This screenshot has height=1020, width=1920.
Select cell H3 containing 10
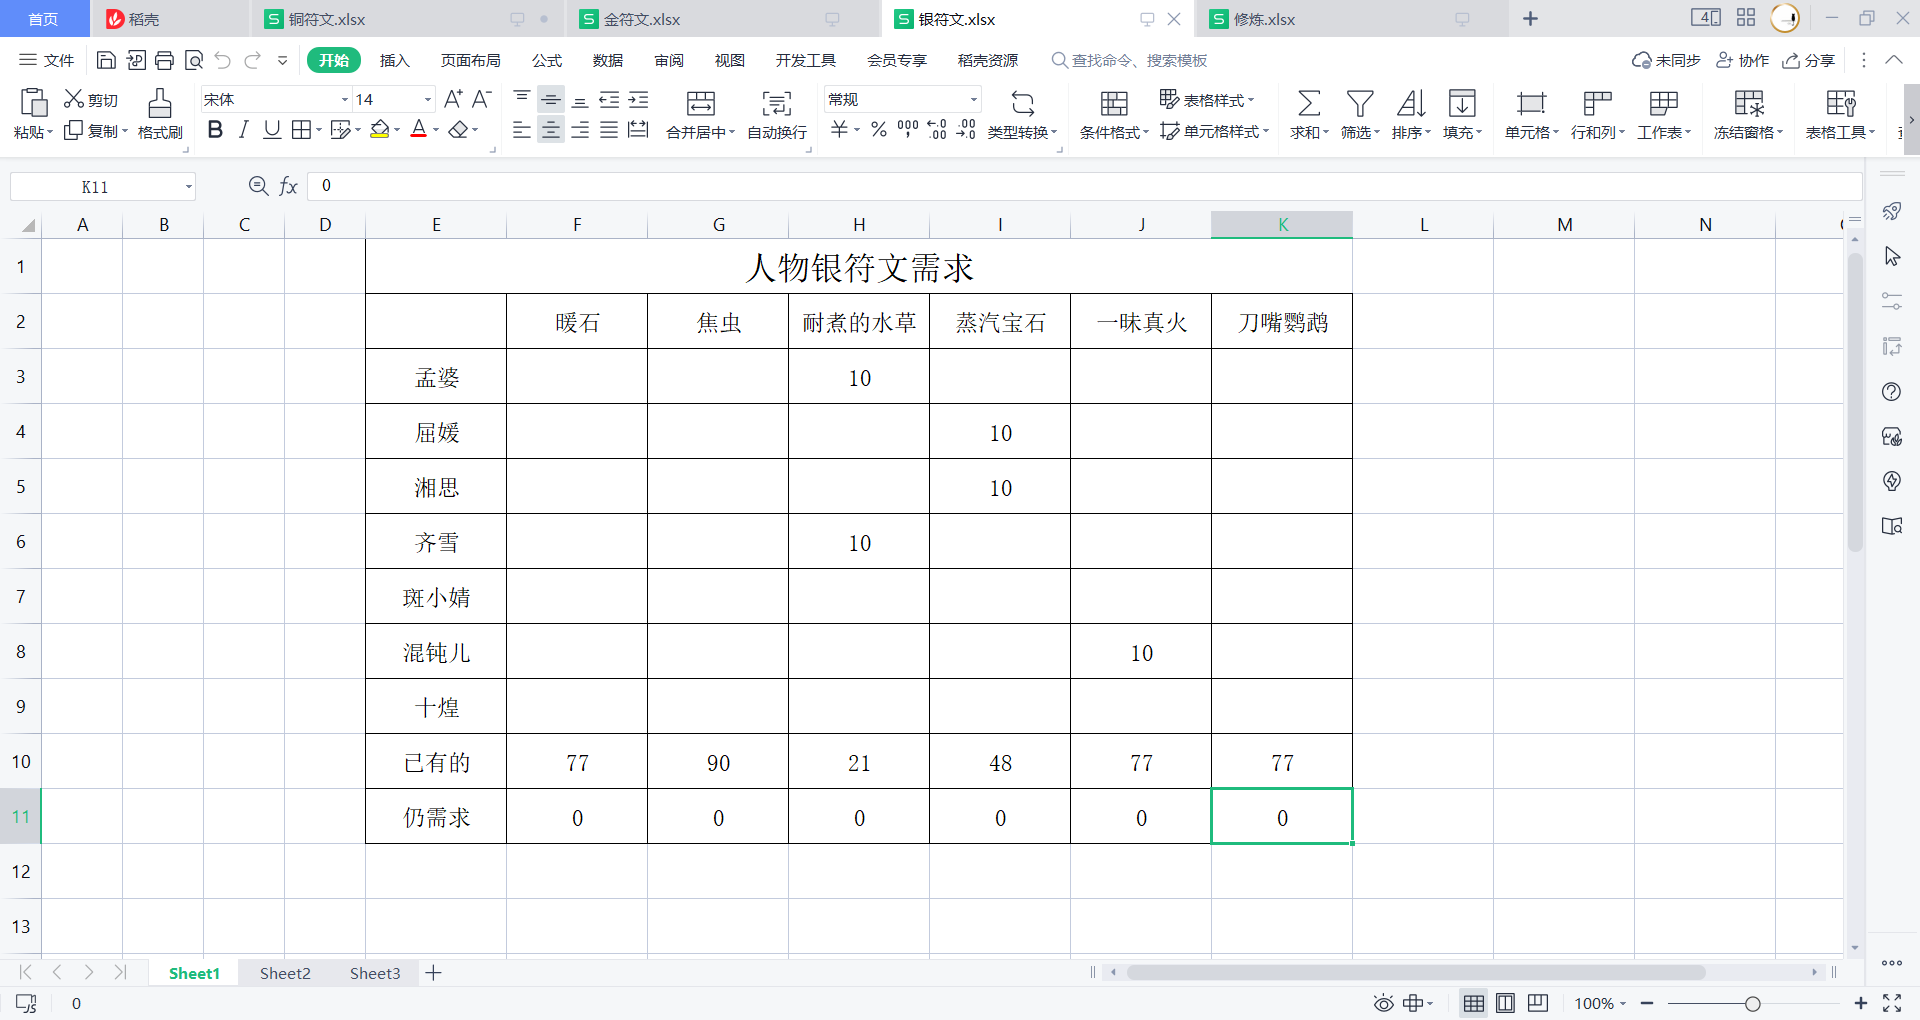(x=859, y=377)
